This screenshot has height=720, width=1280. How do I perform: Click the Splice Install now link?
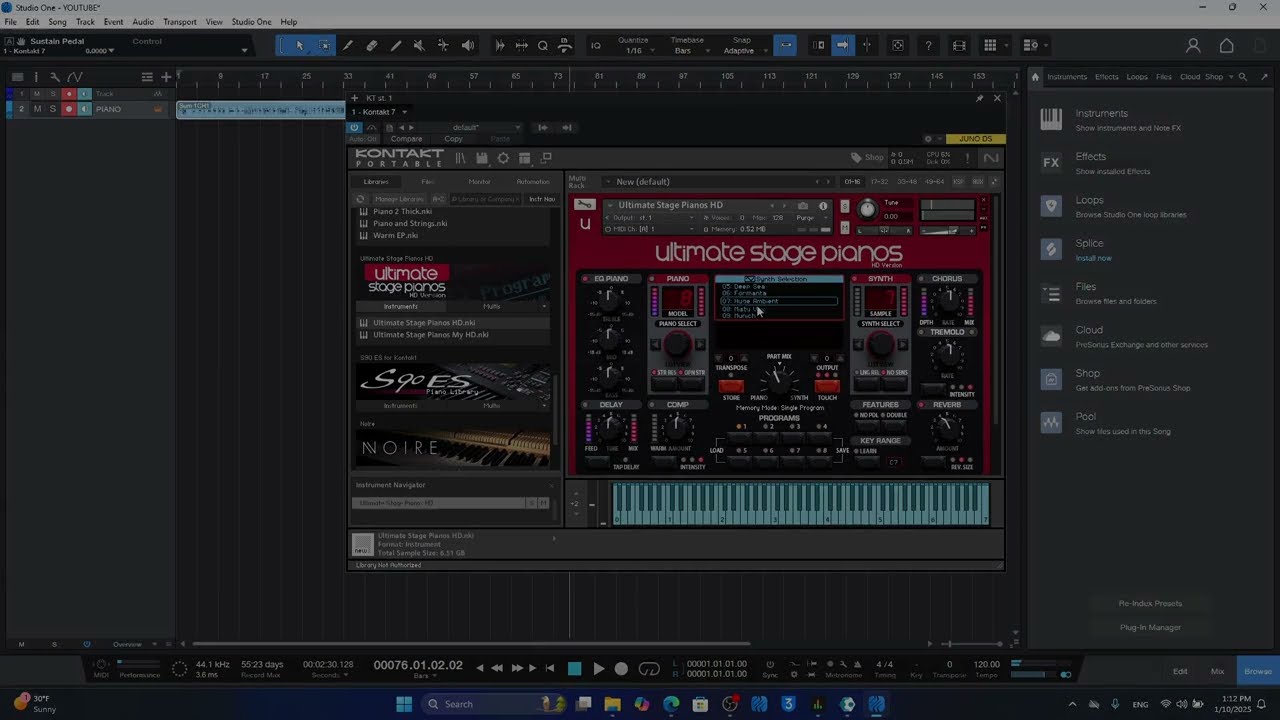[1093, 258]
